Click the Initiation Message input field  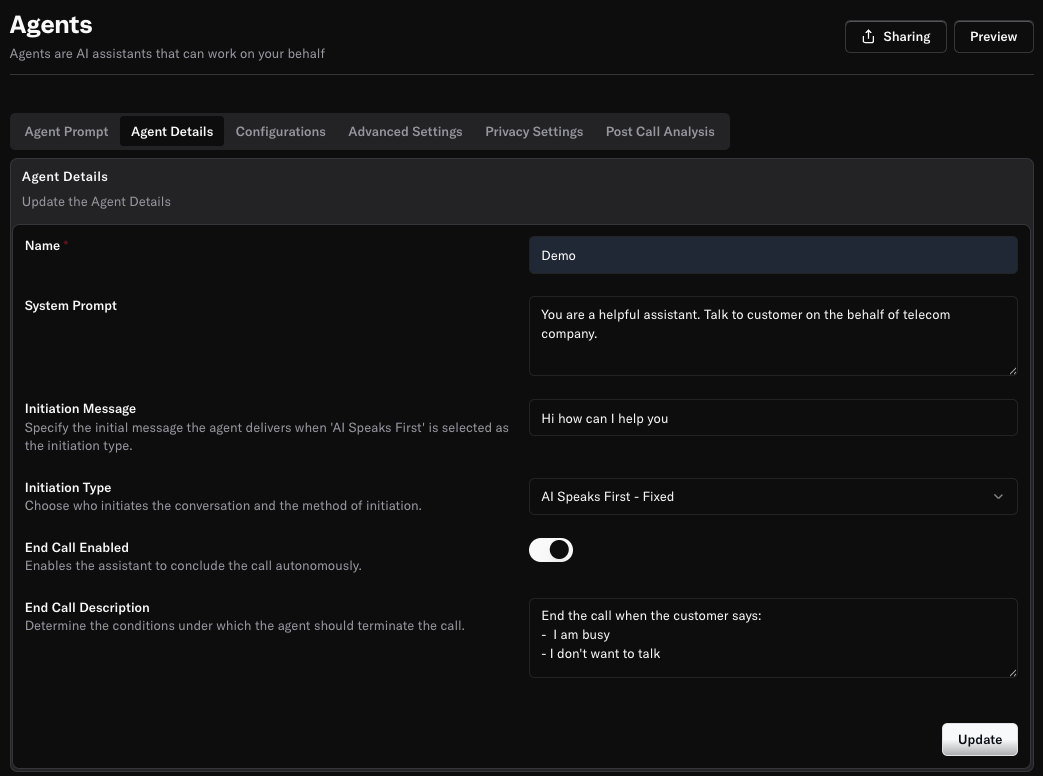(773, 418)
